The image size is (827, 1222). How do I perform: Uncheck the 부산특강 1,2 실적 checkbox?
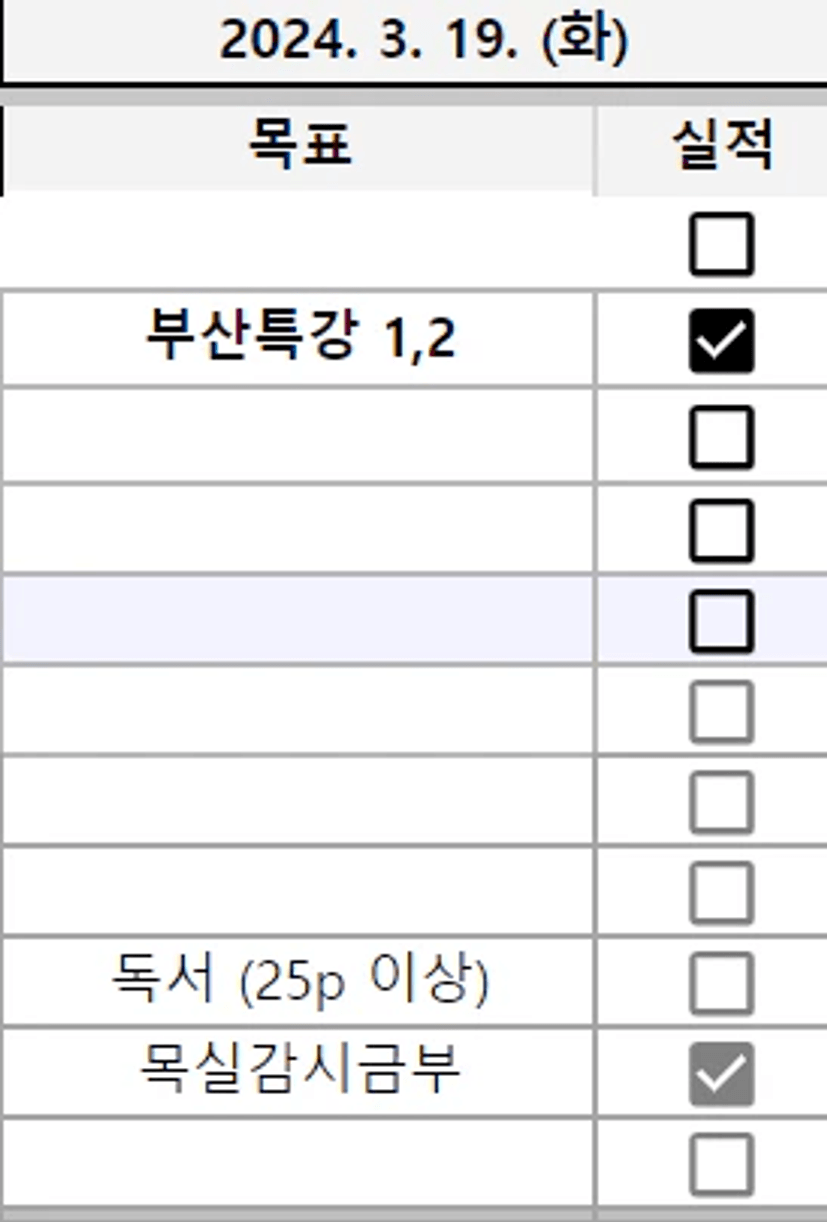click(721, 341)
